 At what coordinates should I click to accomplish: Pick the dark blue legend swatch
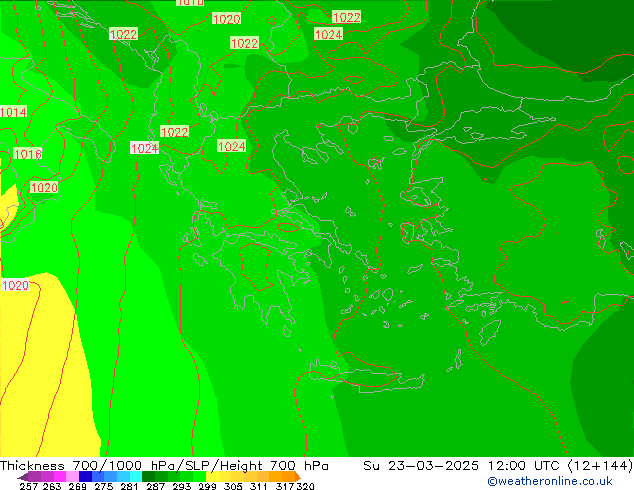85,476
